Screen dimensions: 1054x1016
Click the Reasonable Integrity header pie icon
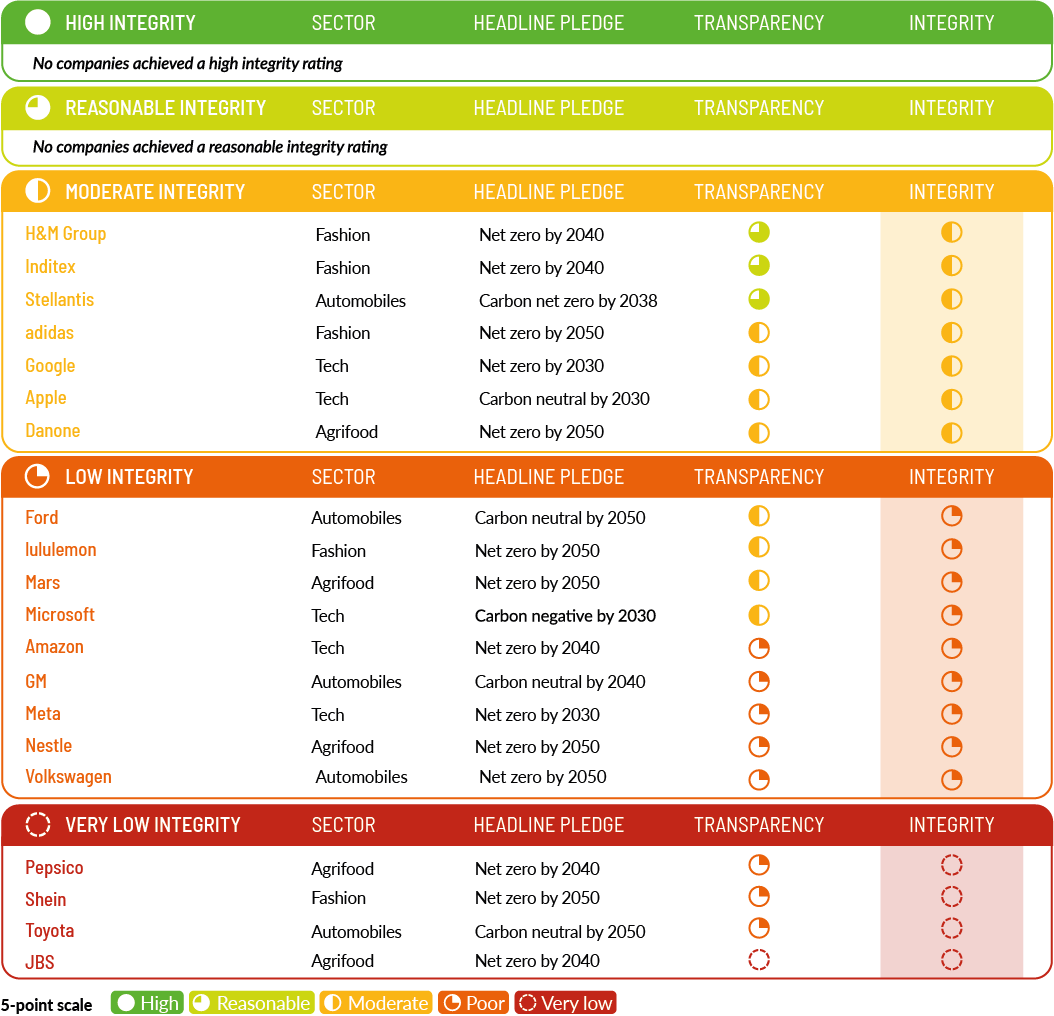38,108
